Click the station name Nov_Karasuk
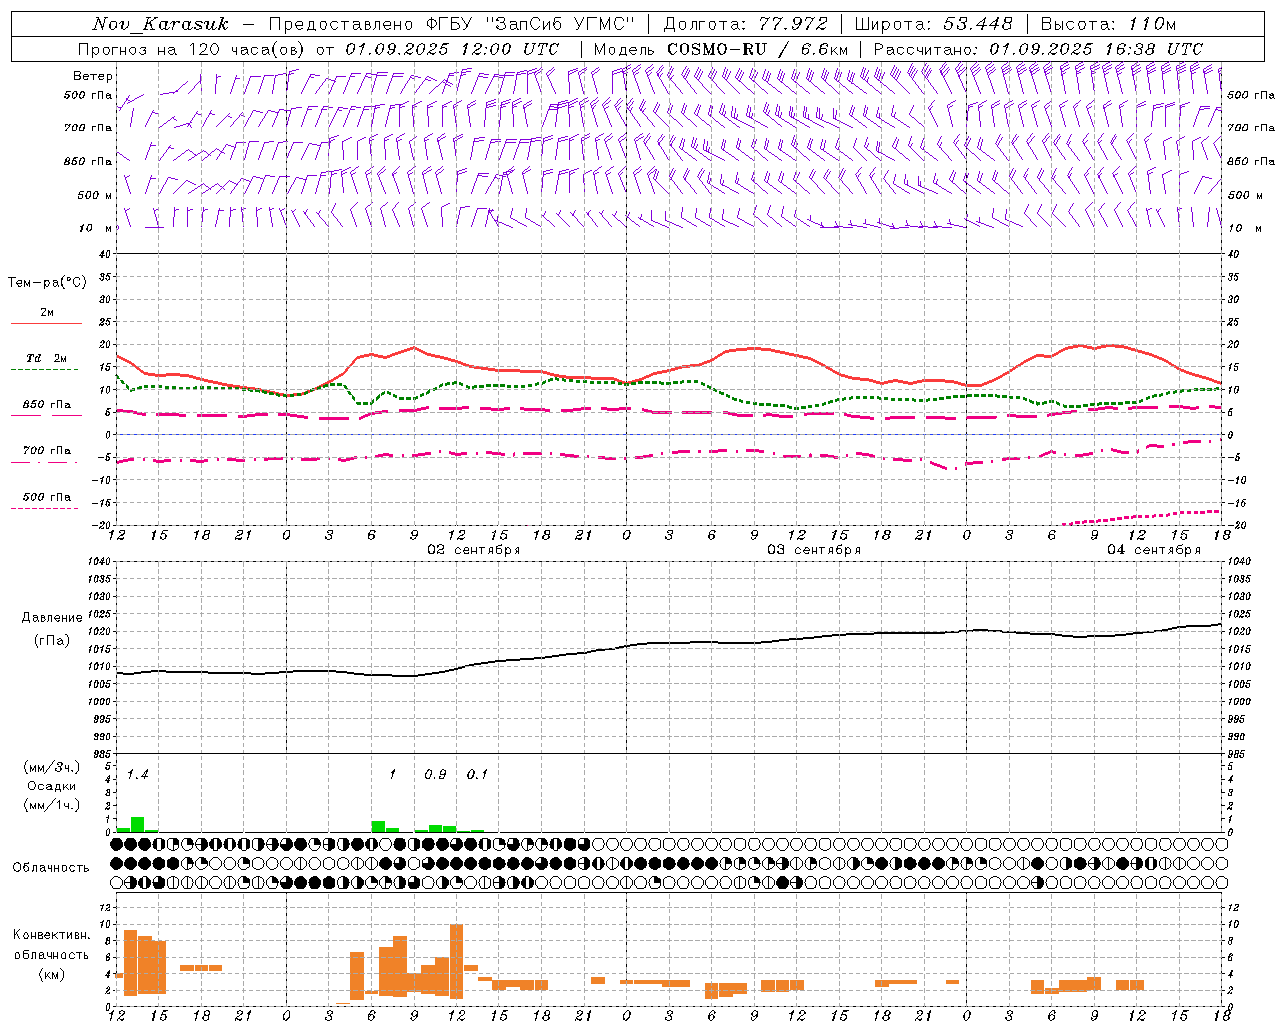 point(161,24)
